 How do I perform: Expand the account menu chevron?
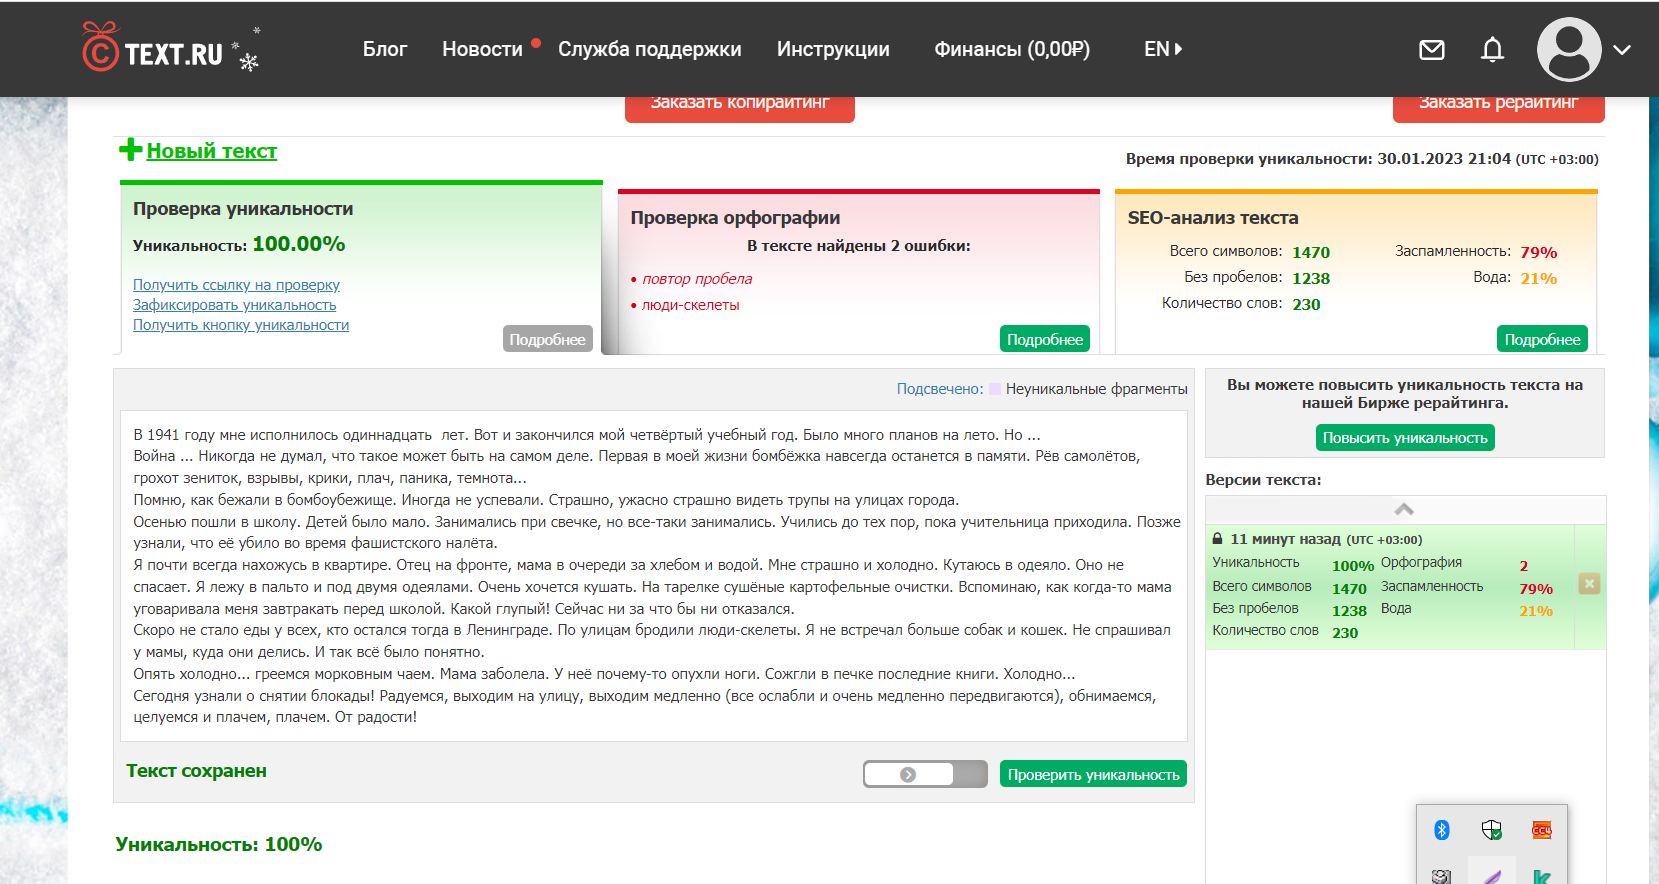click(x=1622, y=50)
